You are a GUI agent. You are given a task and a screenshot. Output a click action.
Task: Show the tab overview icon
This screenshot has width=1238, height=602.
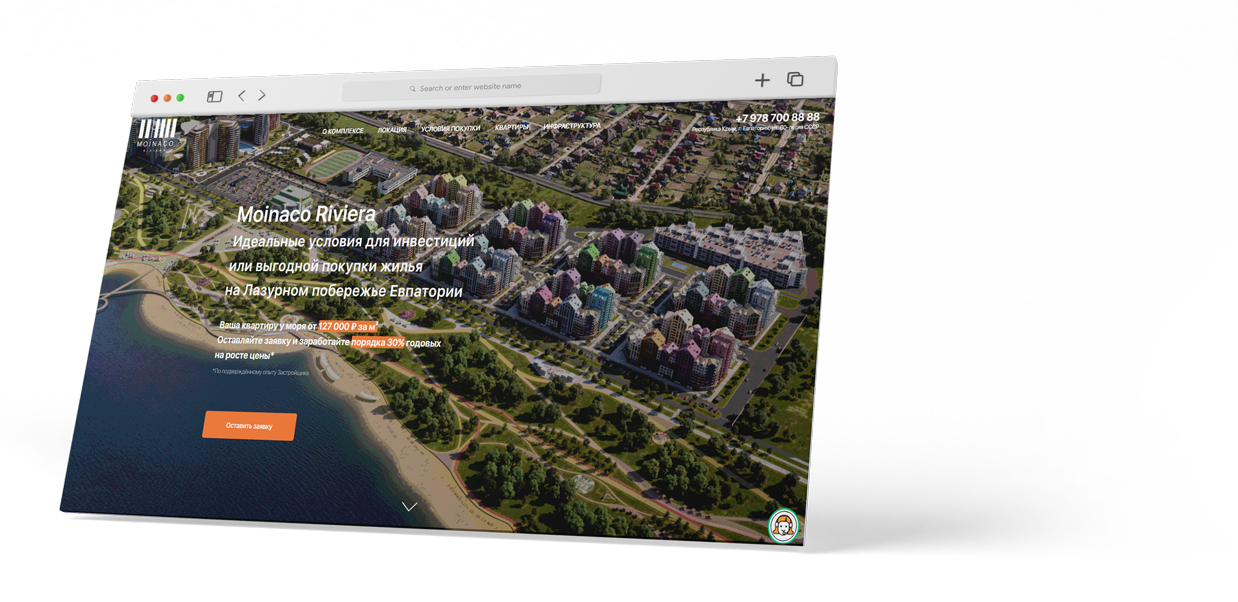coord(795,79)
